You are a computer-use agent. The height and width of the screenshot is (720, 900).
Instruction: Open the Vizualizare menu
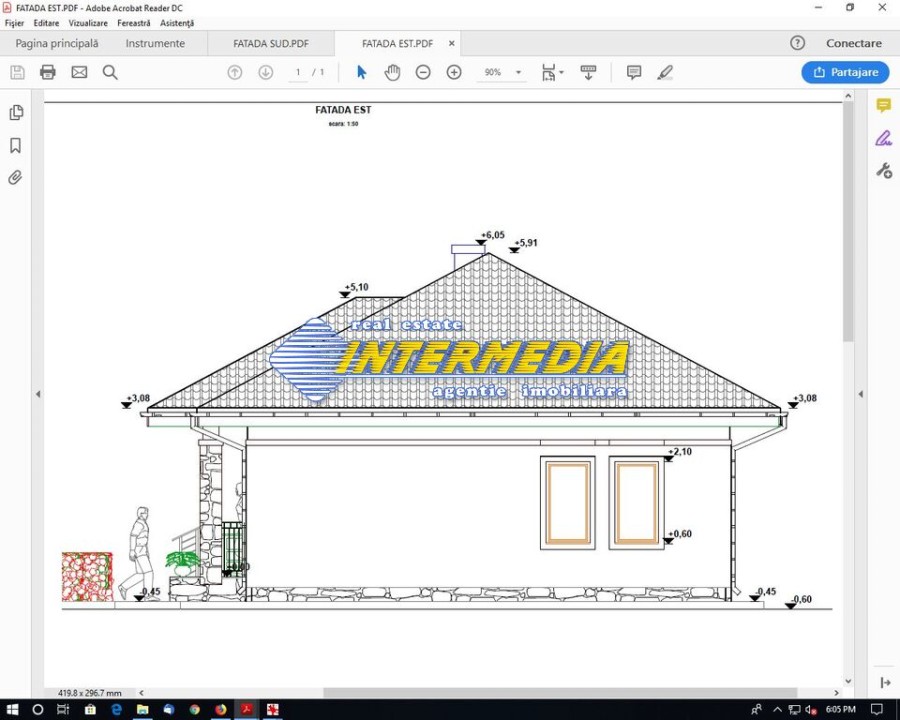(x=88, y=23)
